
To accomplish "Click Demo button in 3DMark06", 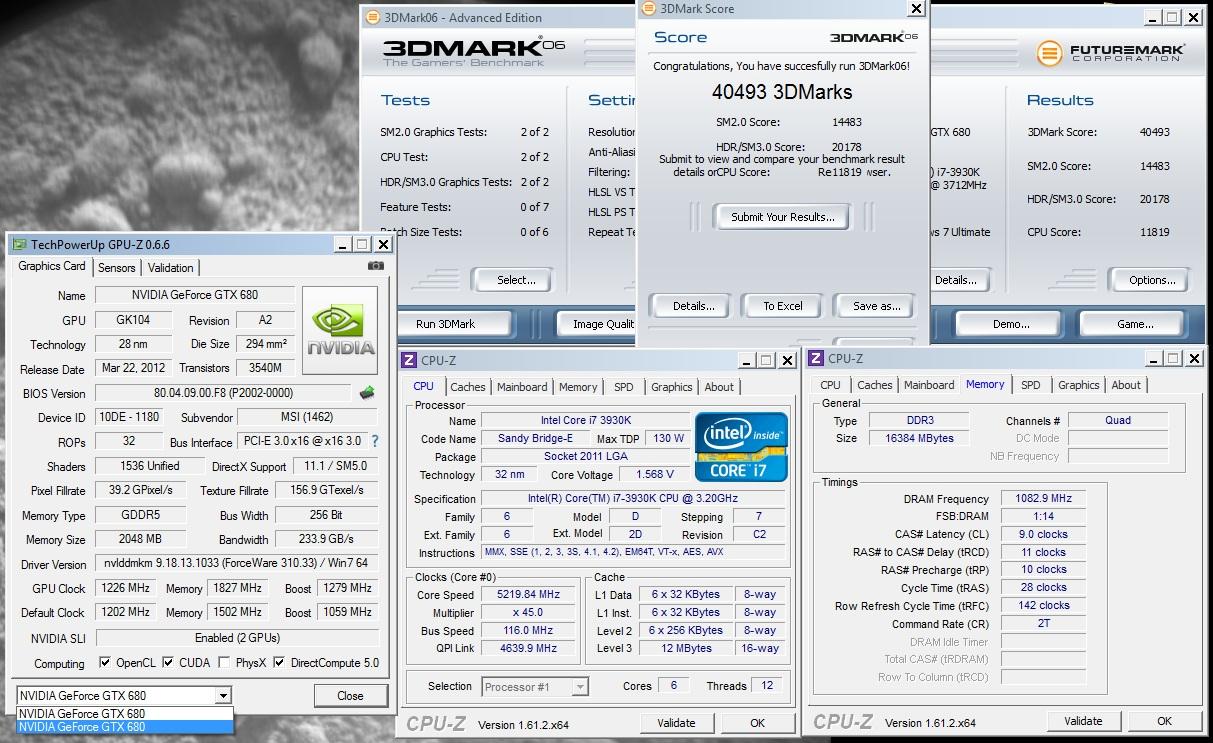I will coord(1011,324).
